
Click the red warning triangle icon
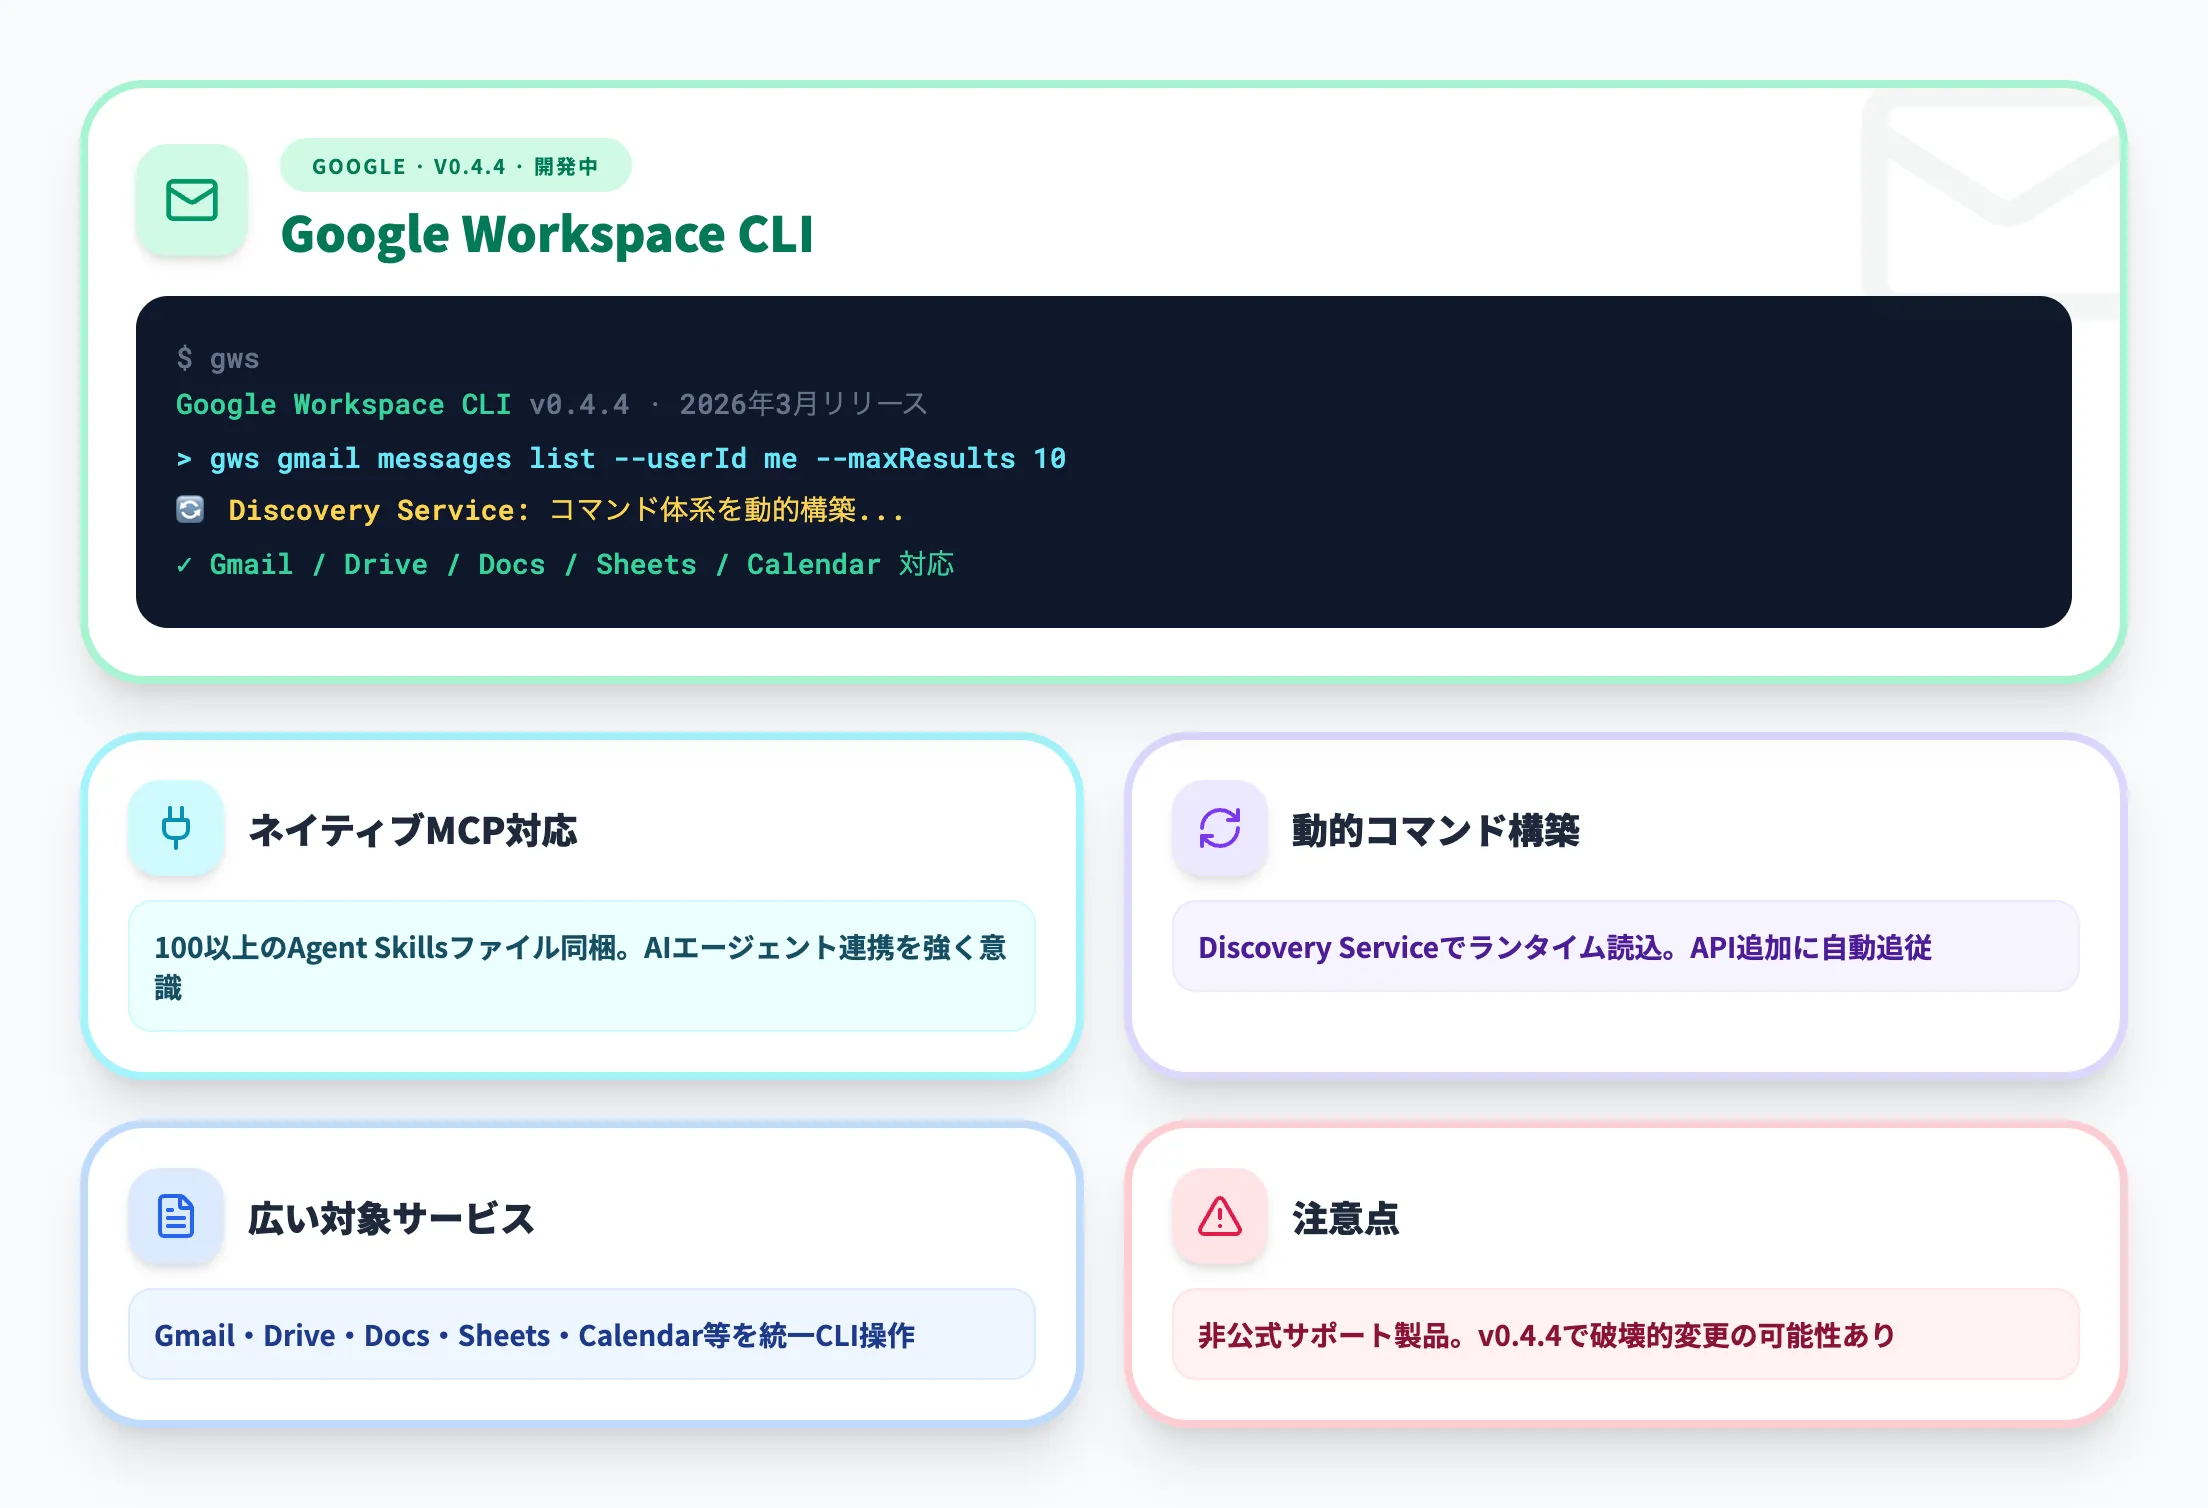coord(1219,1217)
